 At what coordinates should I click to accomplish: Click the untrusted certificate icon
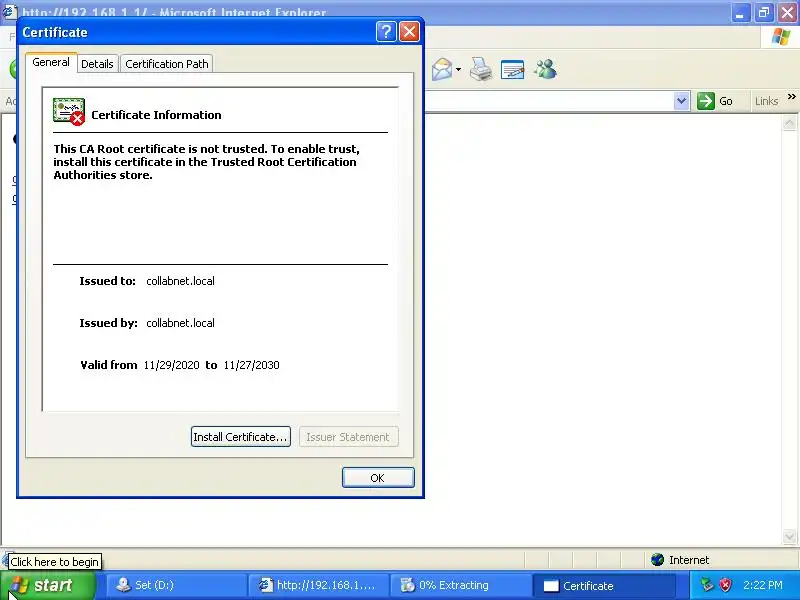pos(69,111)
